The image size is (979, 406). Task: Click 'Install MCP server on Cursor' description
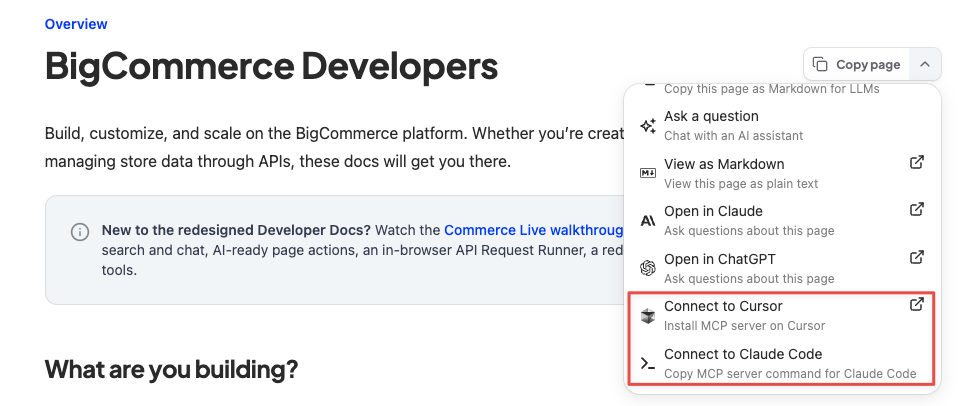(x=744, y=325)
